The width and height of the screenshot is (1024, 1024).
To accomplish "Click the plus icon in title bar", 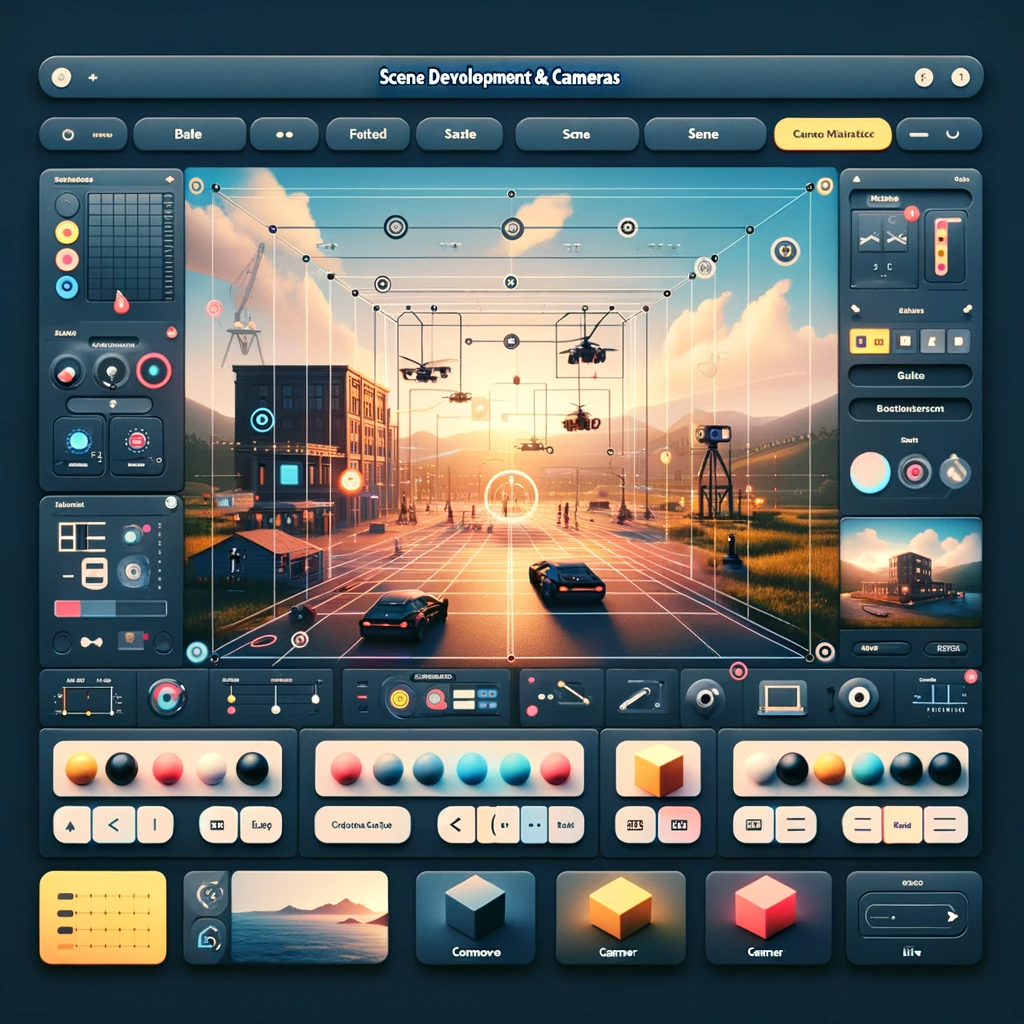I will click(93, 77).
